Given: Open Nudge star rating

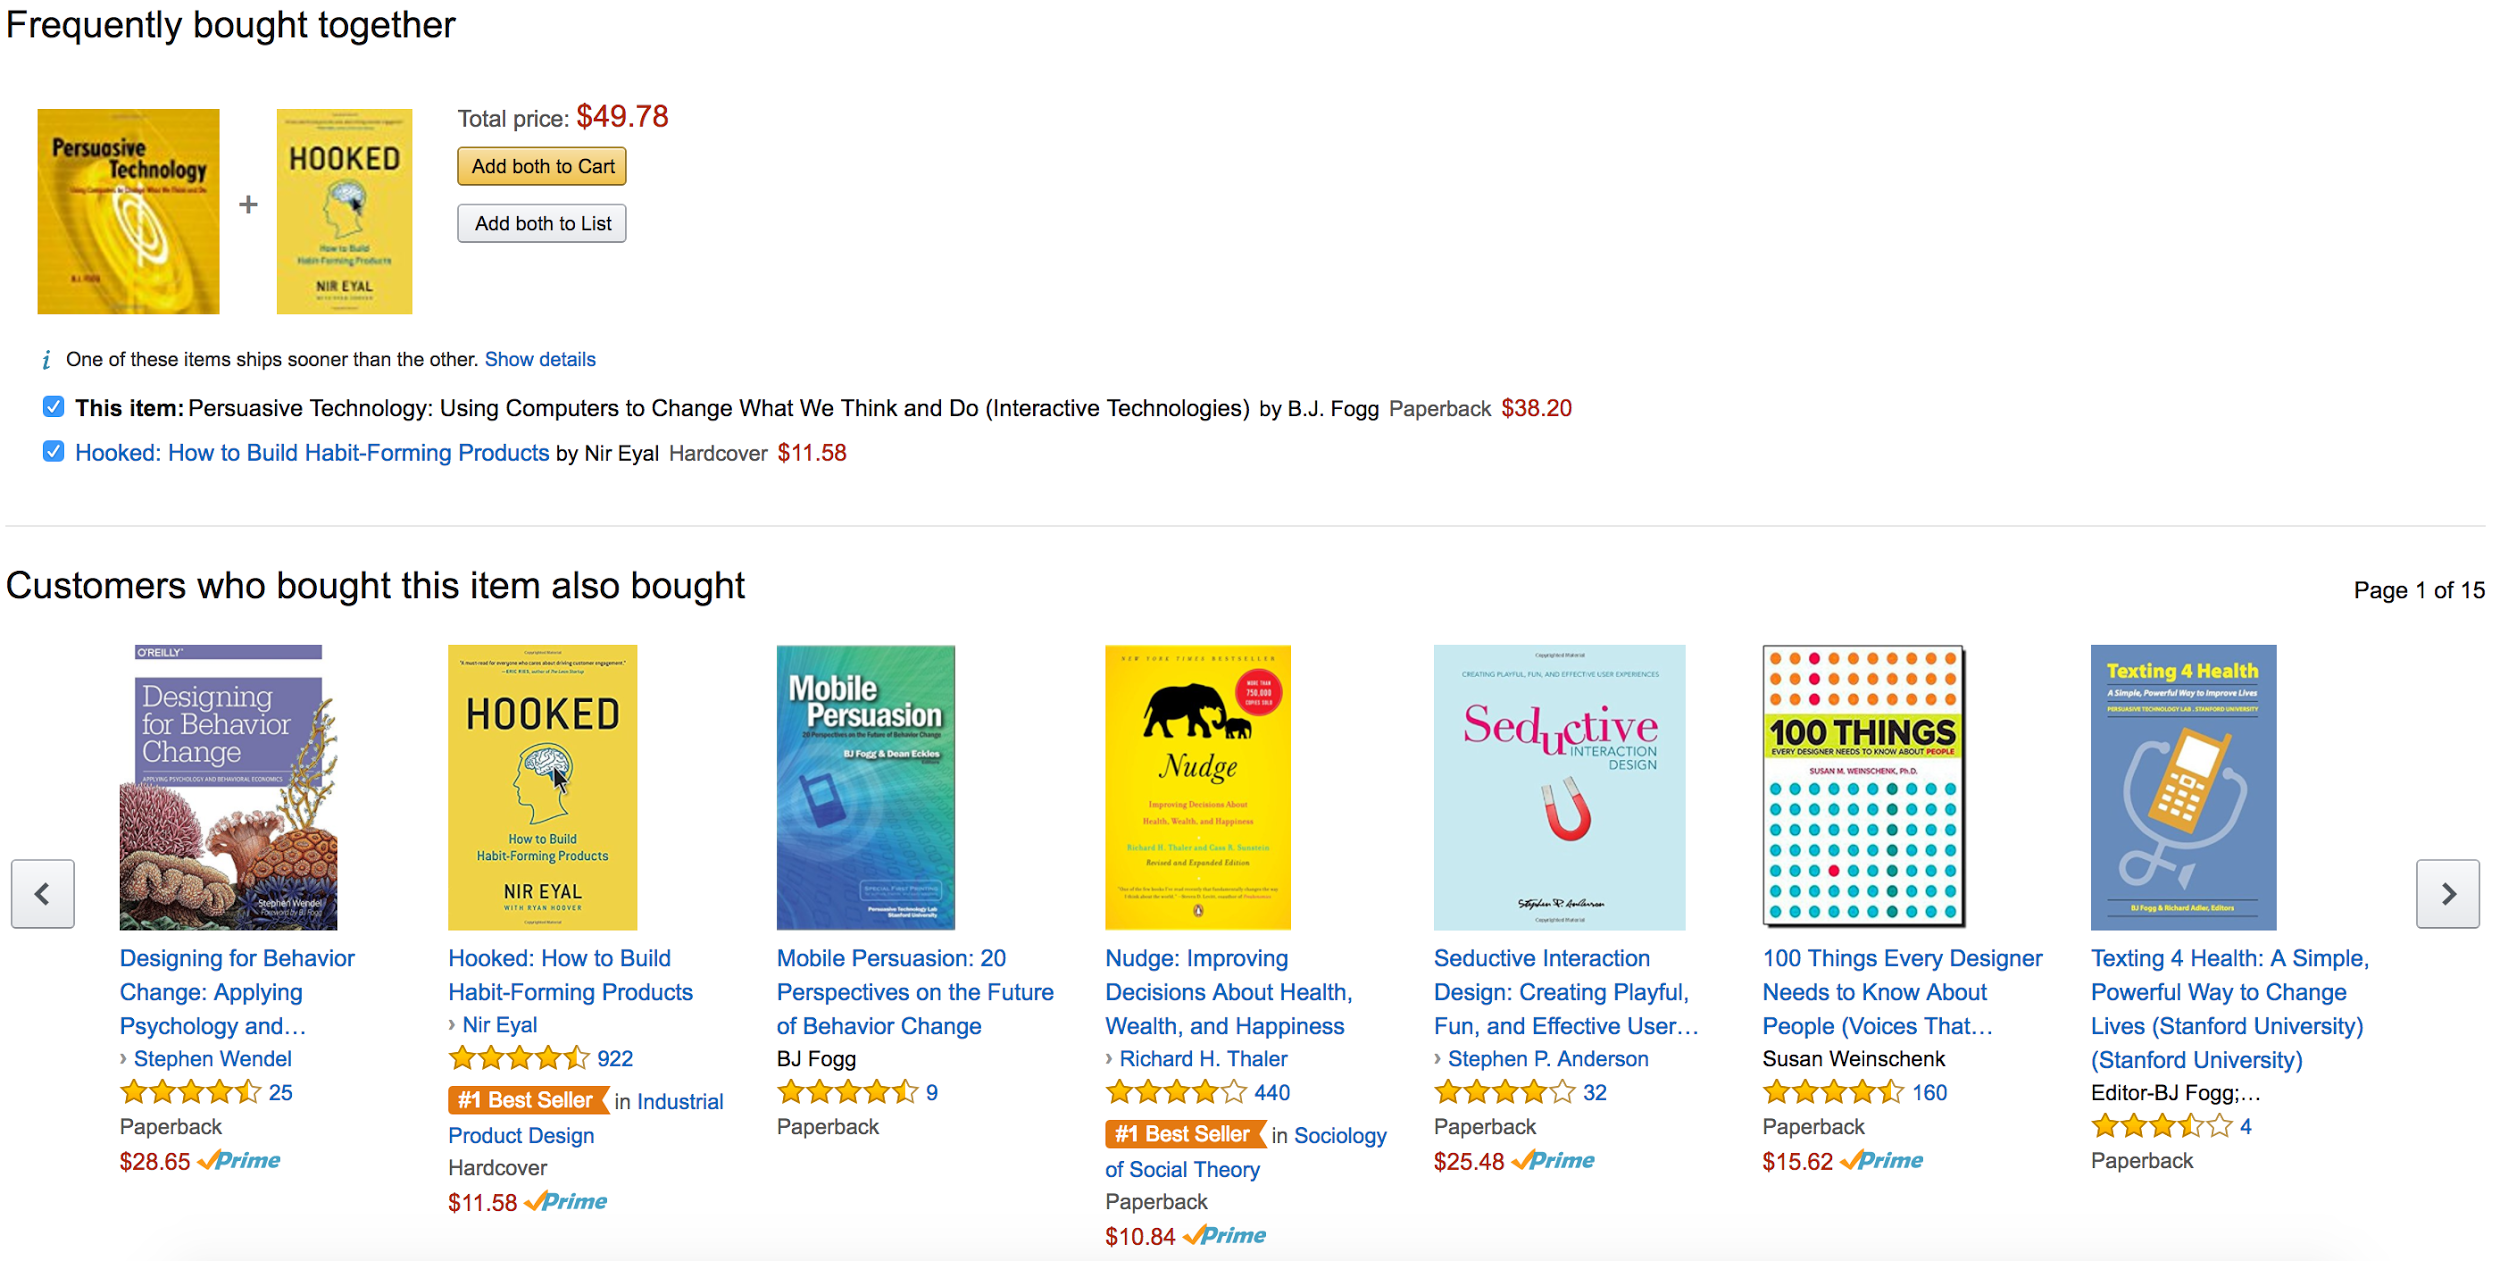Looking at the screenshot, I should [x=1176, y=1092].
